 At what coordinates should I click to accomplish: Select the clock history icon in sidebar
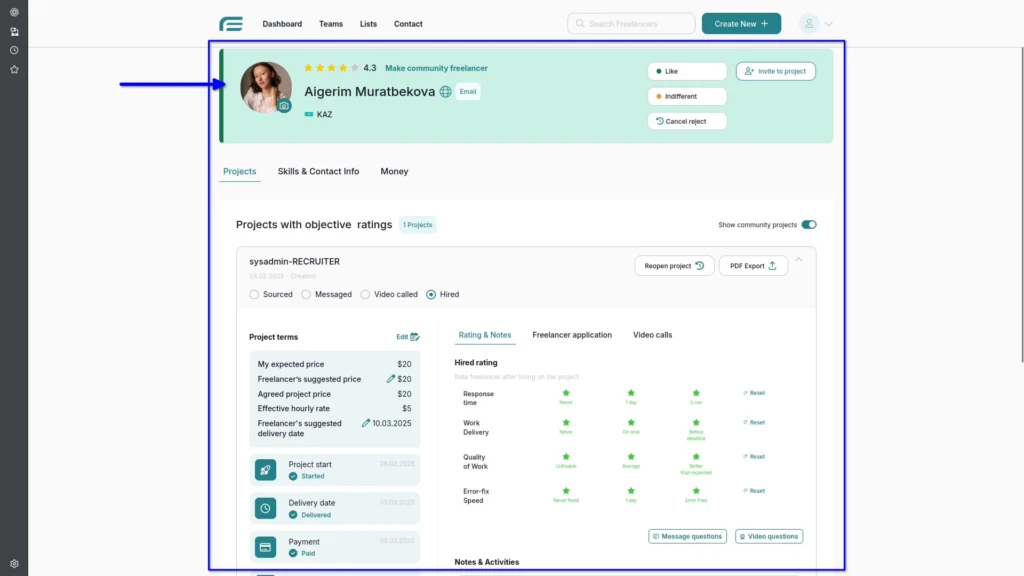pyautogui.click(x=14, y=49)
